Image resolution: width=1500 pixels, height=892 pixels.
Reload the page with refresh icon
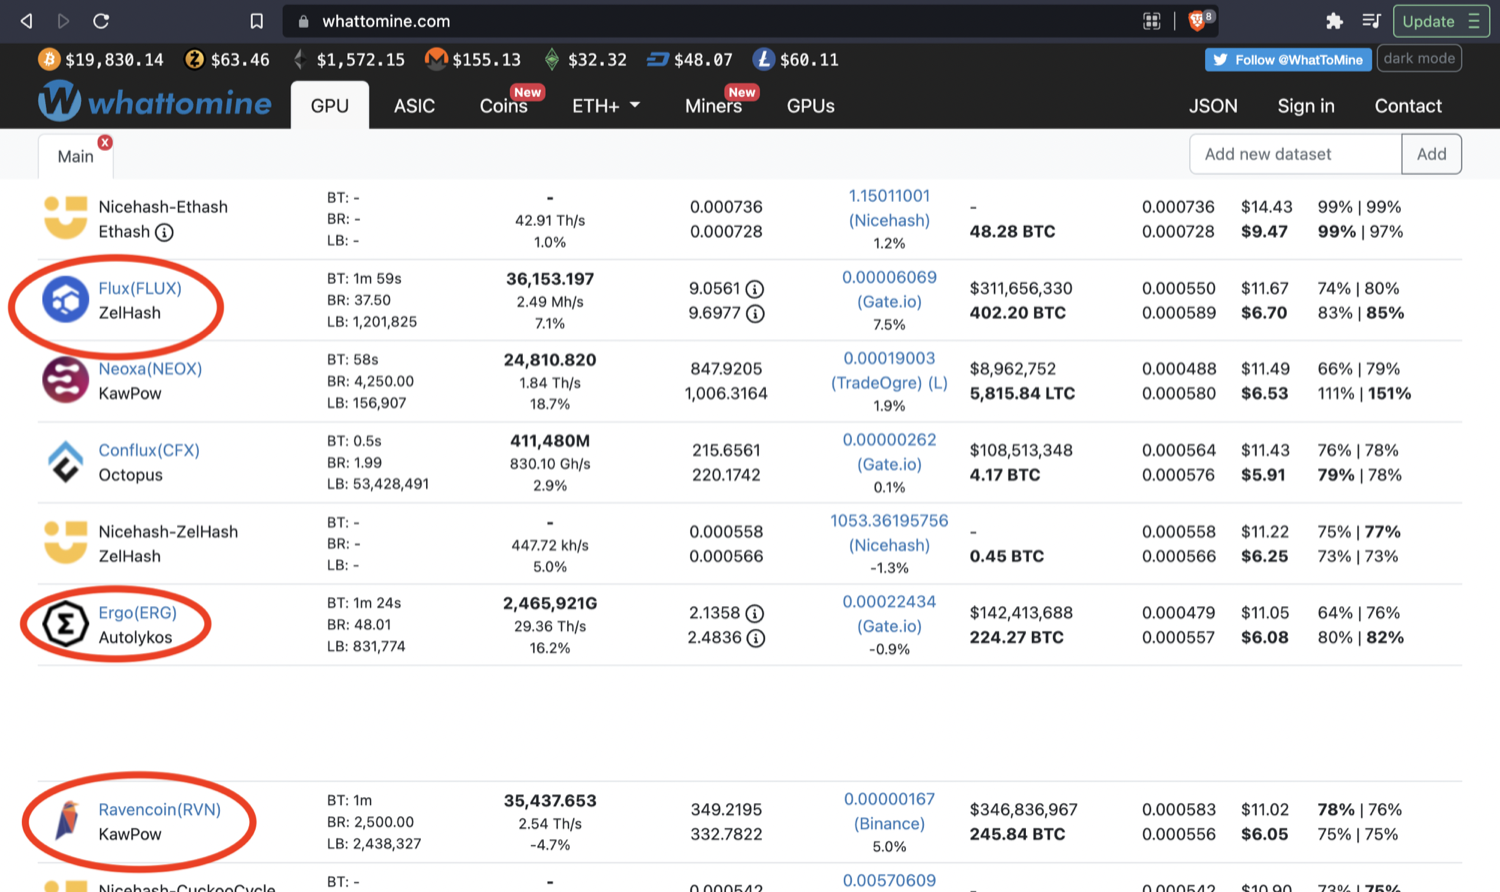[101, 21]
